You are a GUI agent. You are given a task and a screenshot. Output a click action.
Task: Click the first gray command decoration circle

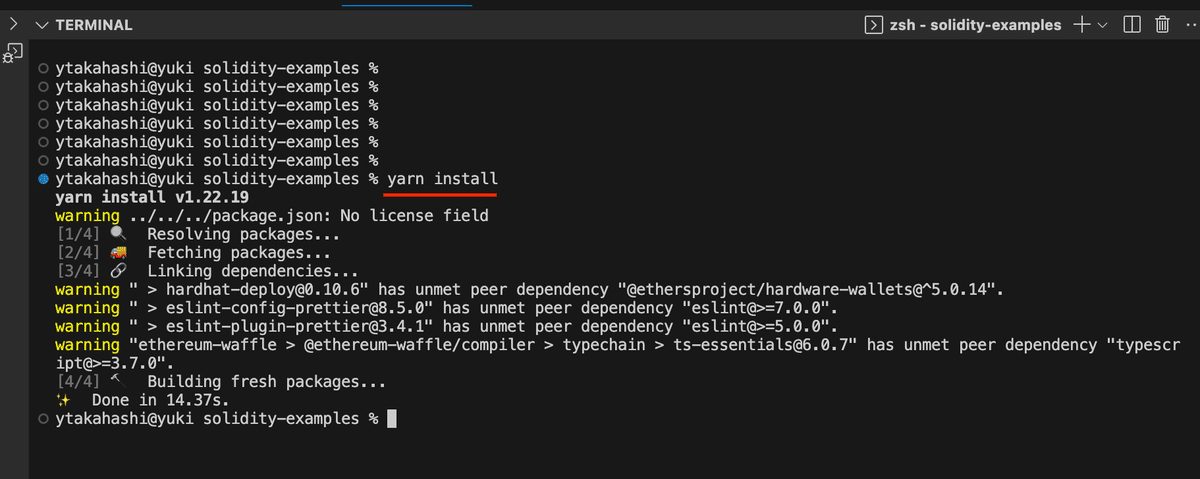(x=42, y=69)
